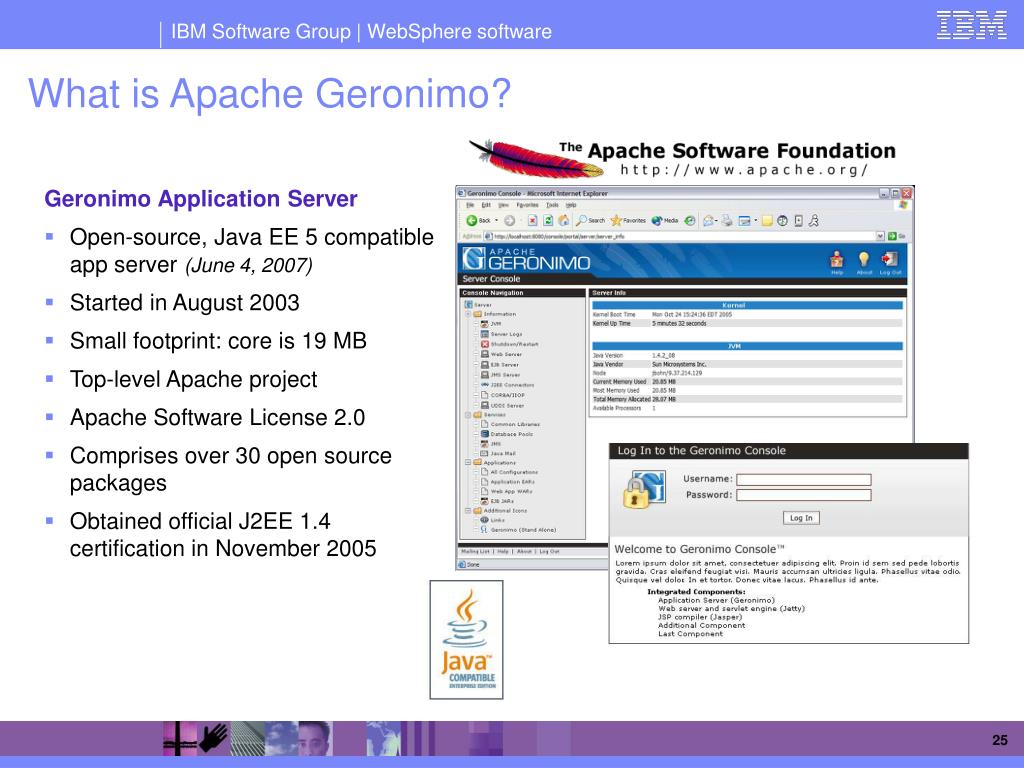The image size is (1024, 768).
Task: Open Server Logs in navigation tree
Action: 501,334
